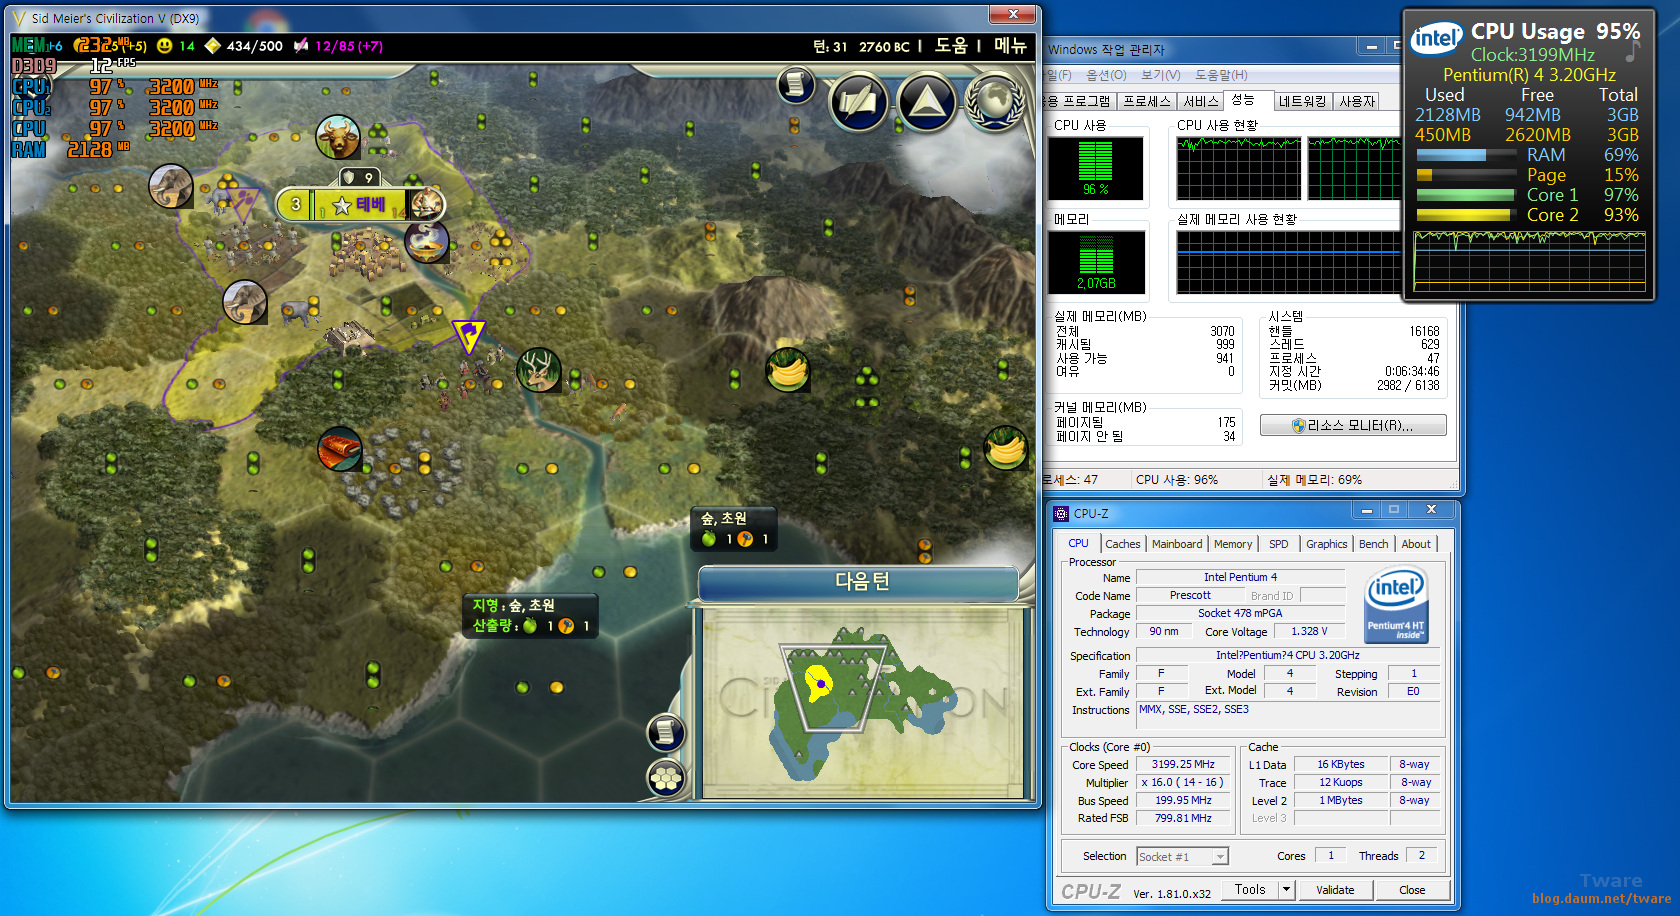This screenshot has width=1680, height=916.
Task: Open the Thebes city banner 테베
Action: [x=360, y=204]
